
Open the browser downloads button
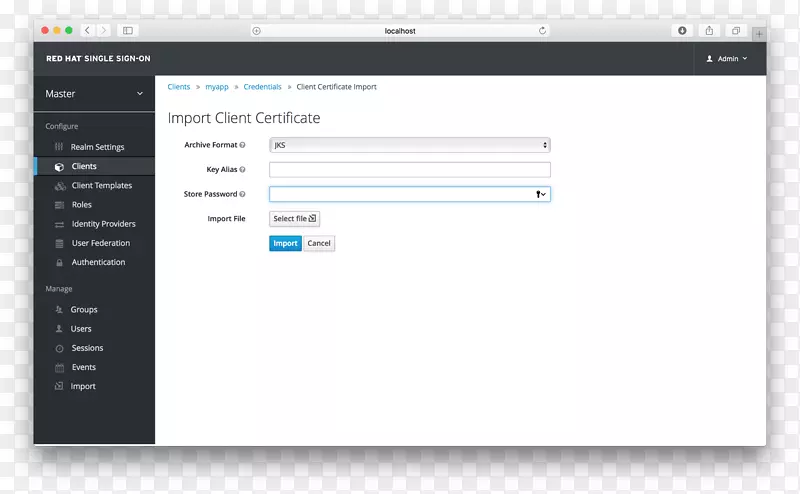coord(682,31)
